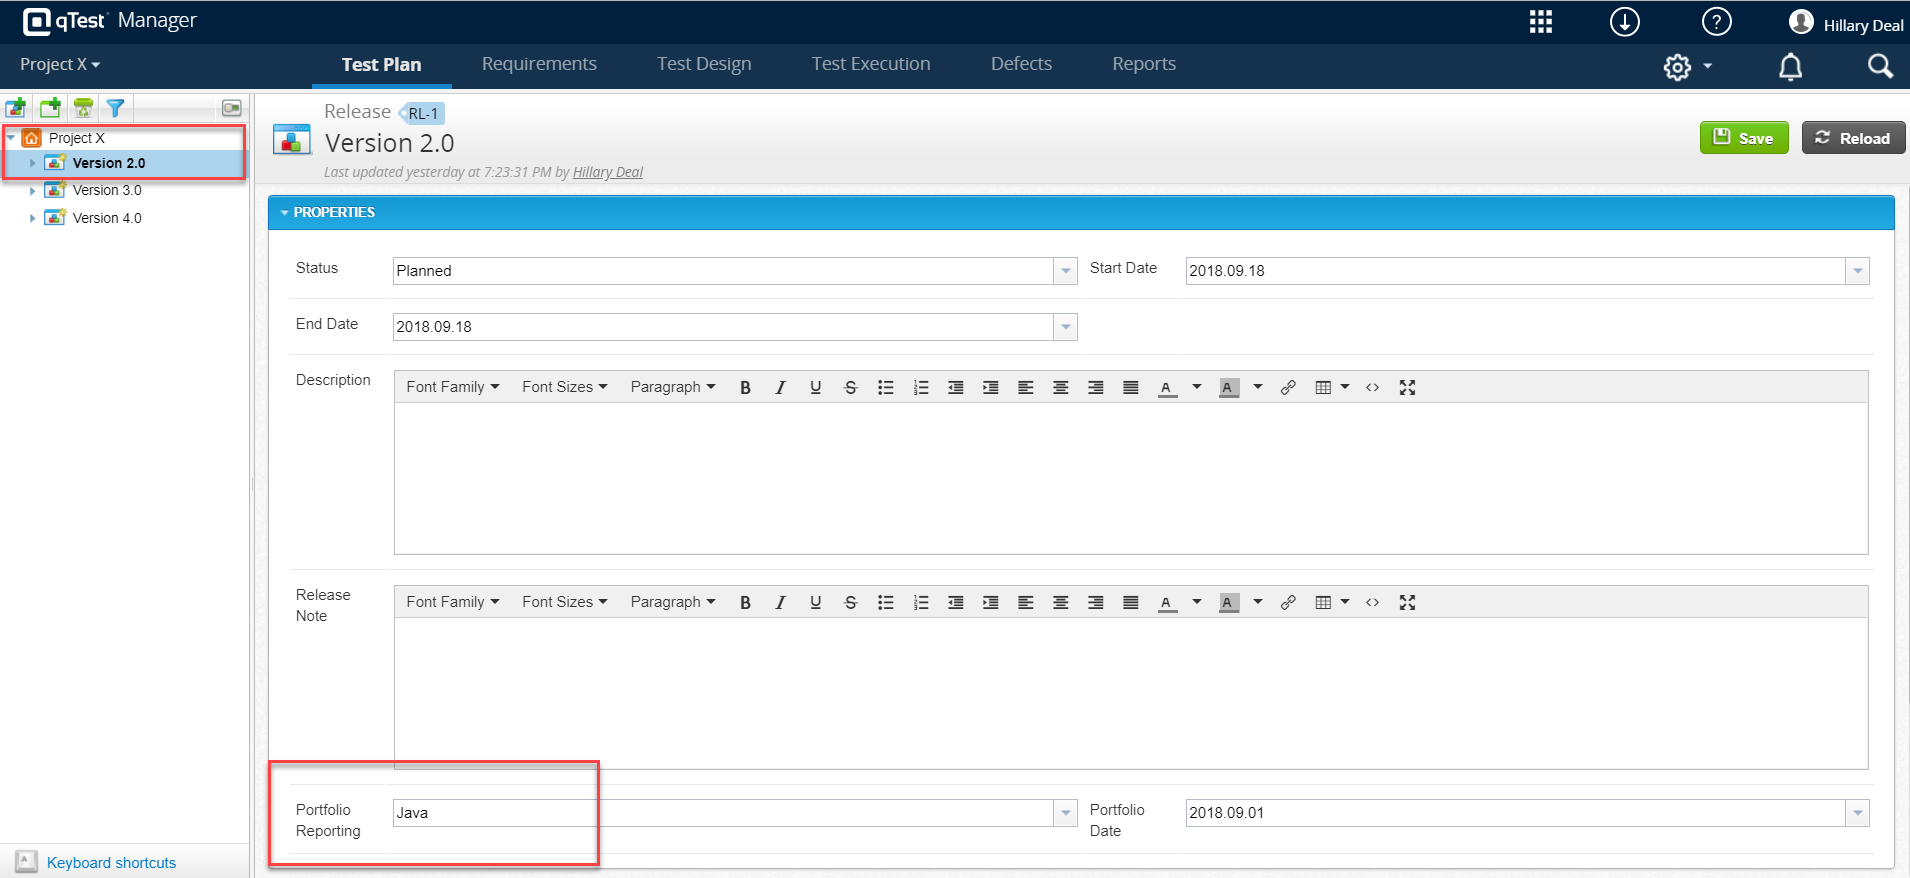Toggle italic in Release Note editor
Image resolution: width=1910 pixels, height=878 pixels.
point(780,603)
